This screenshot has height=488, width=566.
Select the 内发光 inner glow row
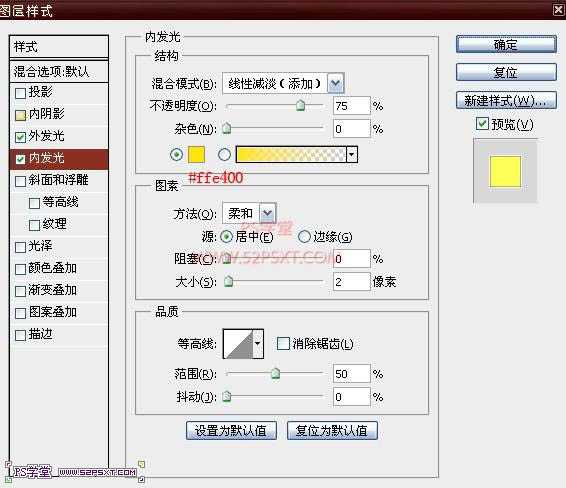(x=59, y=159)
